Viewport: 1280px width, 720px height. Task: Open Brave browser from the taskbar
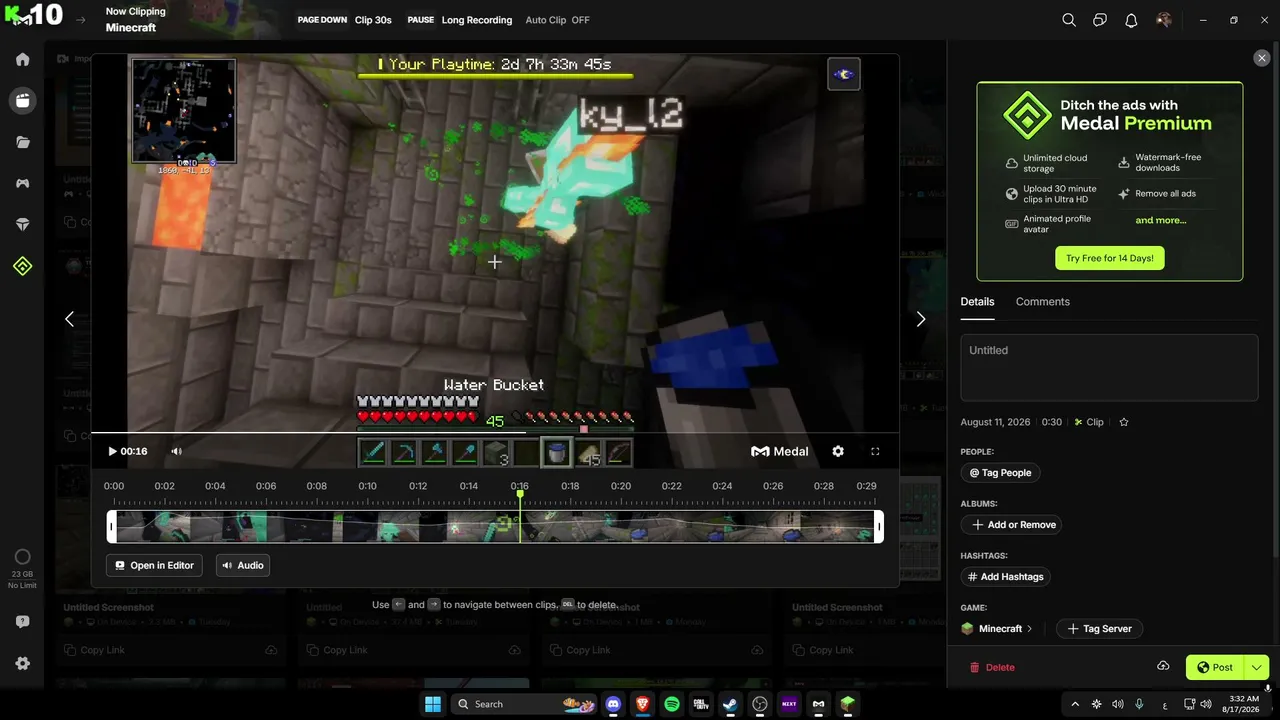[x=642, y=704]
